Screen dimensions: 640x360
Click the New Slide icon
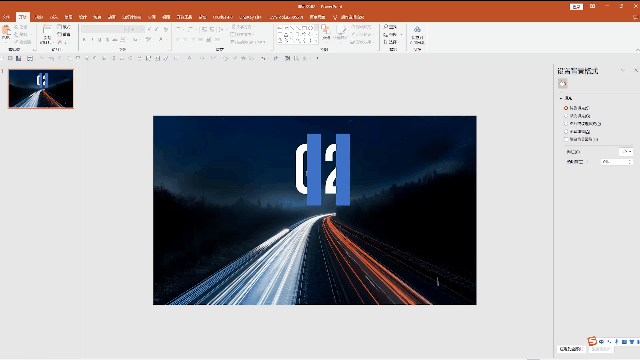(47, 29)
